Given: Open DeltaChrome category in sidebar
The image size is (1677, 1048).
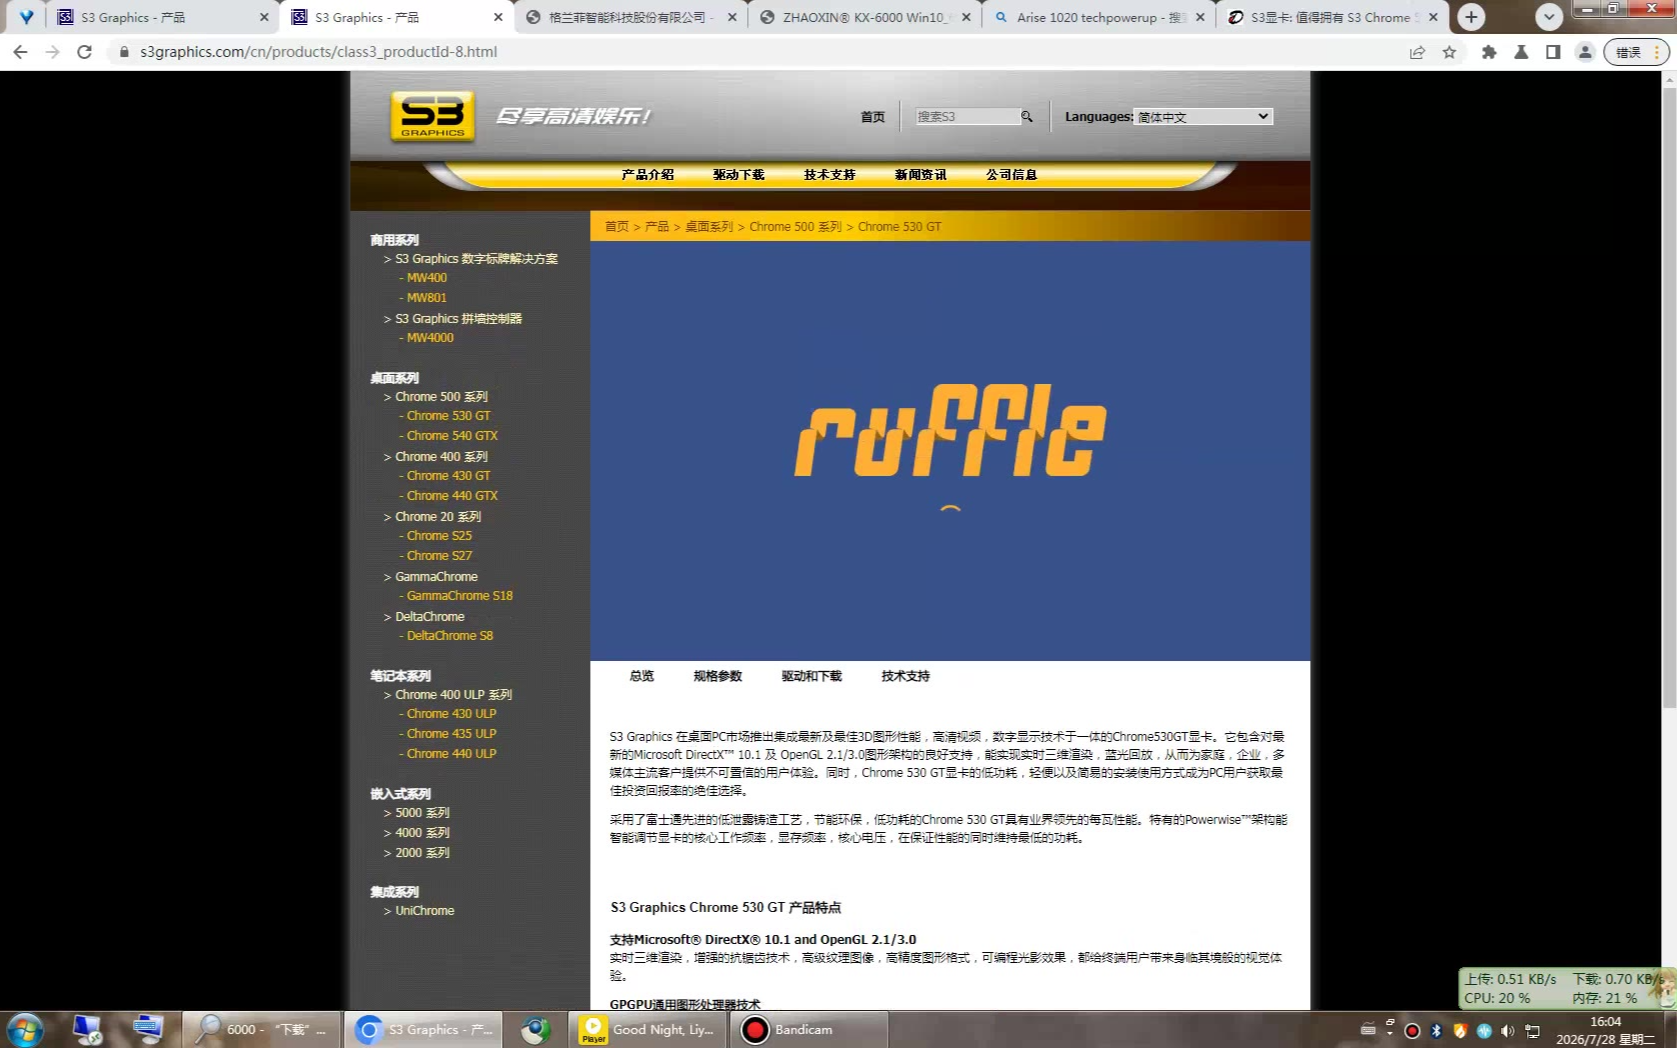Looking at the screenshot, I should tap(430, 617).
